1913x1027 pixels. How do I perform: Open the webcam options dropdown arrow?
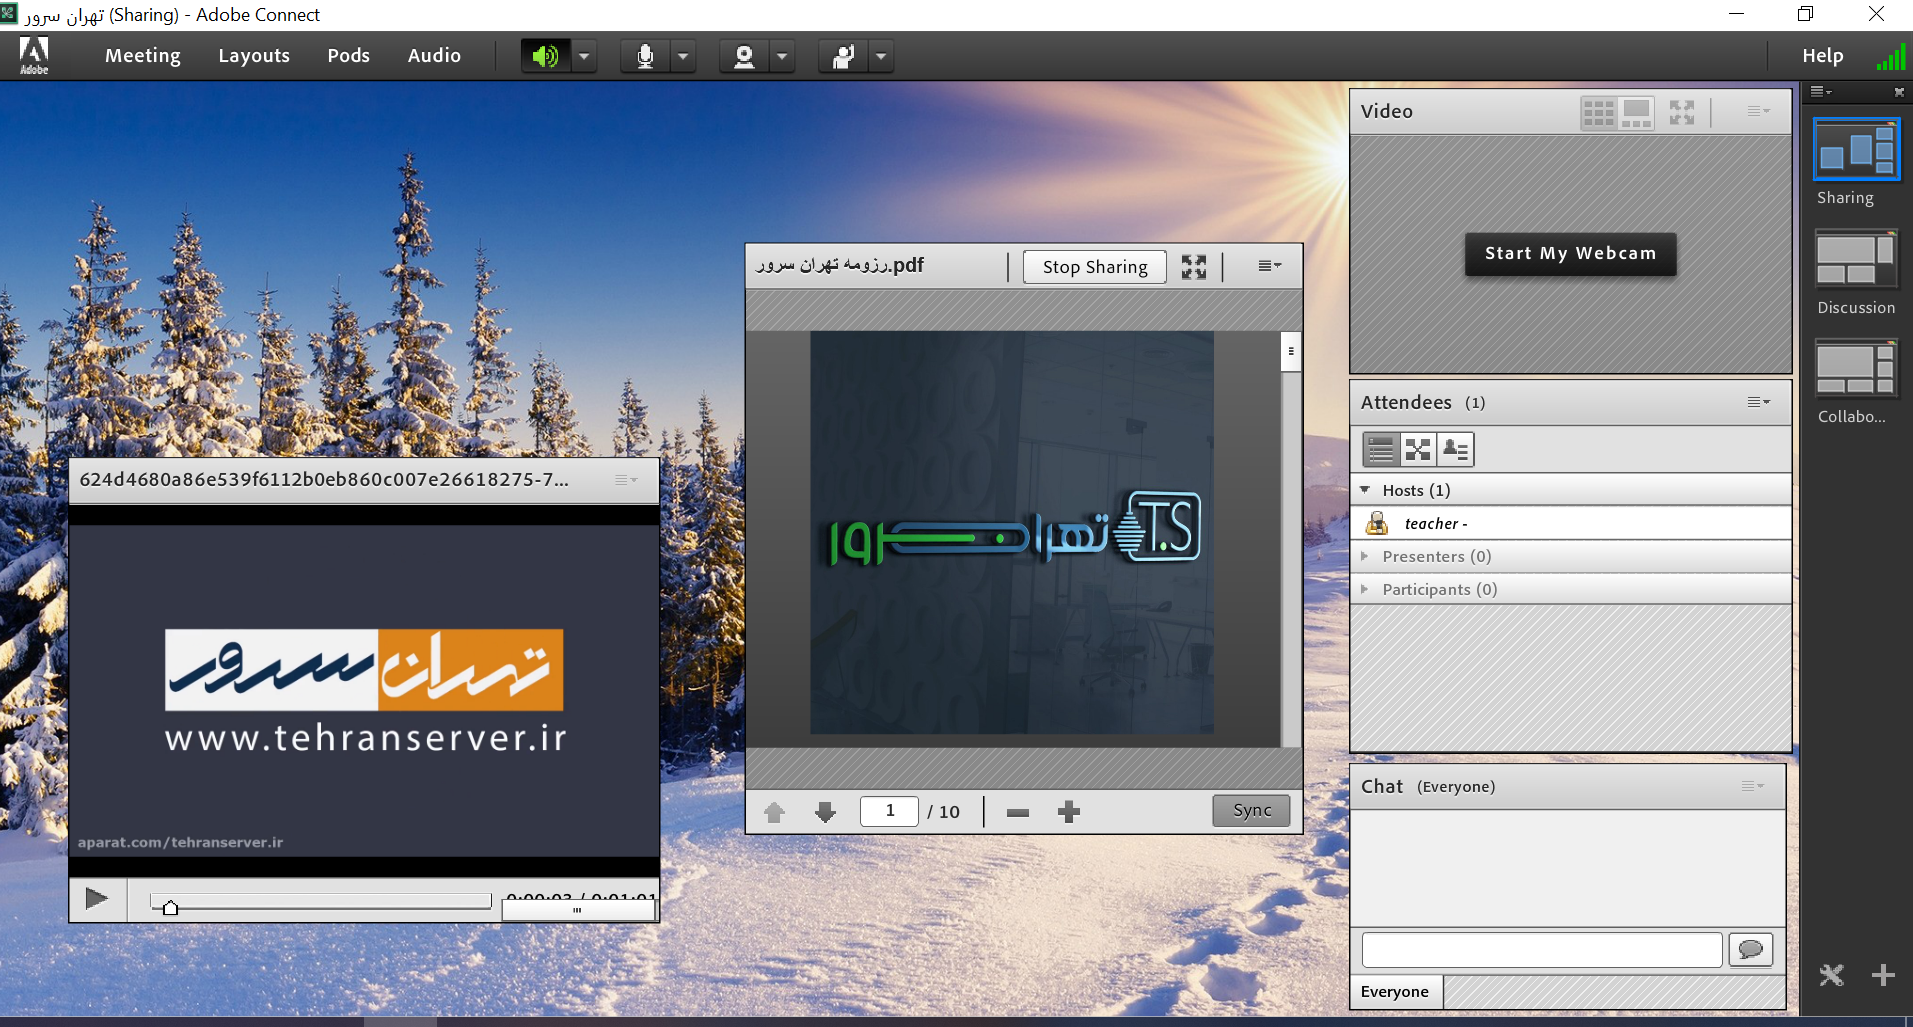(x=782, y=56)
